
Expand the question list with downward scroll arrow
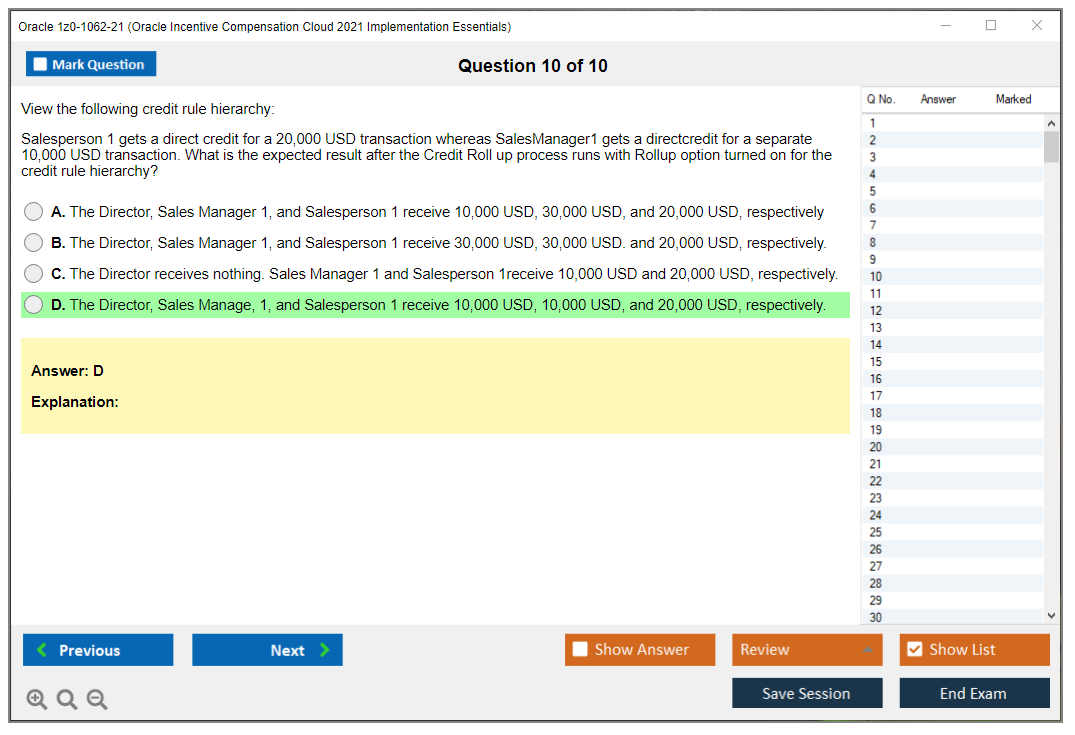tap(1051, 616)
